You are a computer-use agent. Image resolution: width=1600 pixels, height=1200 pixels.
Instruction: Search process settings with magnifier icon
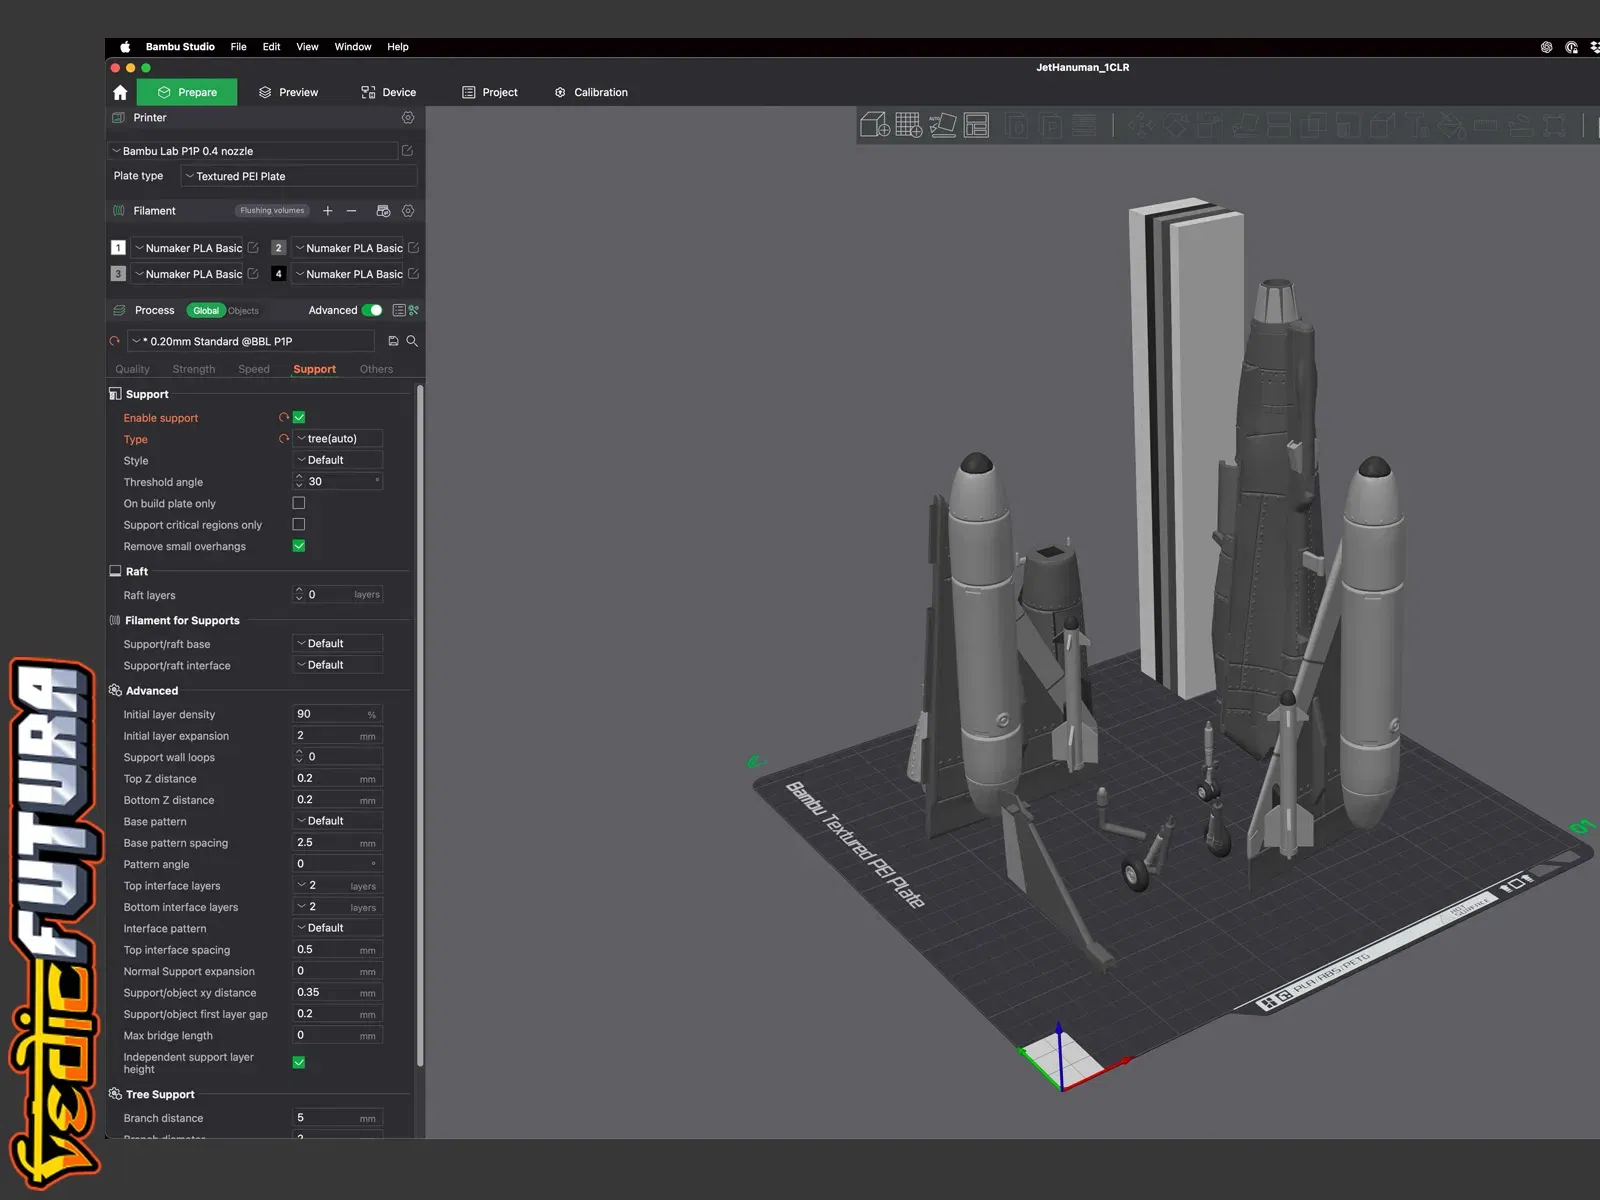point(412,341)
